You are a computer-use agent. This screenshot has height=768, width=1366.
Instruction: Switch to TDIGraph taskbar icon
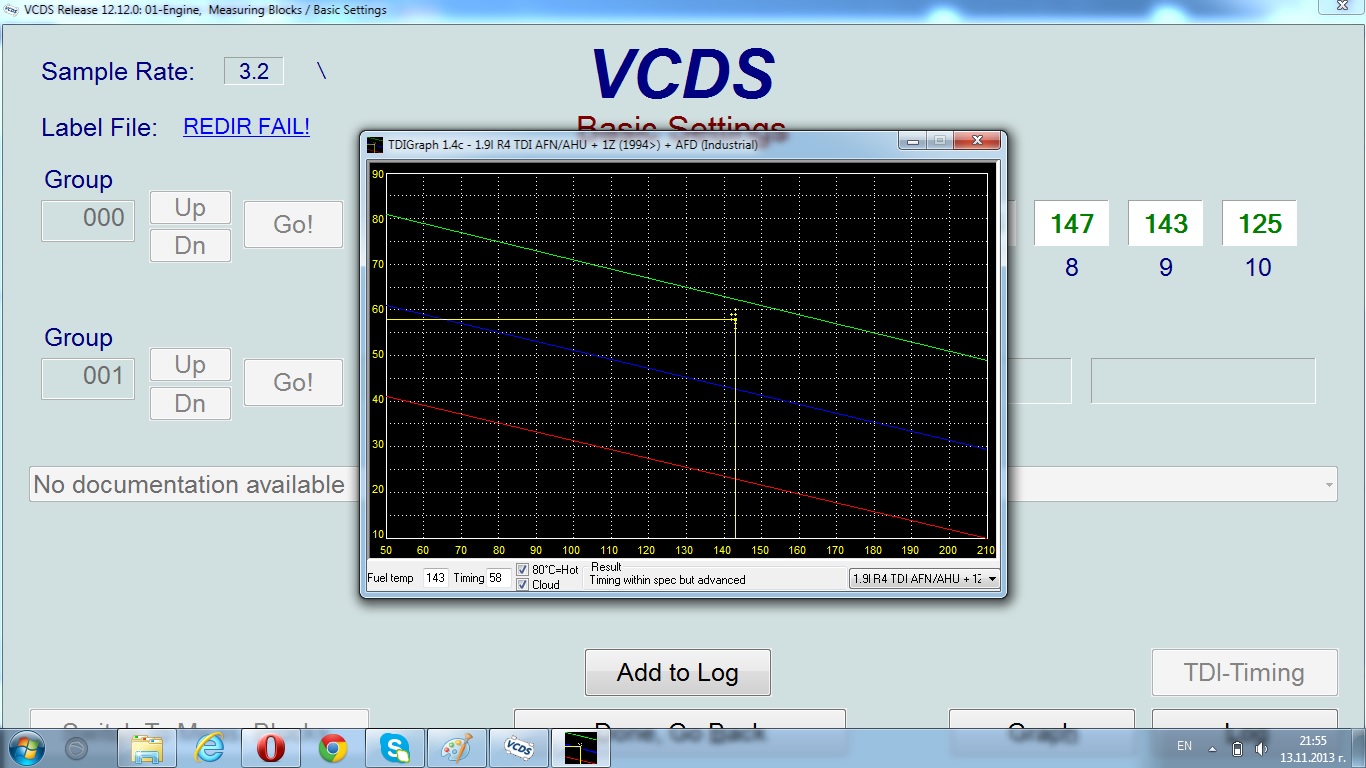click(x=580, y=748)
